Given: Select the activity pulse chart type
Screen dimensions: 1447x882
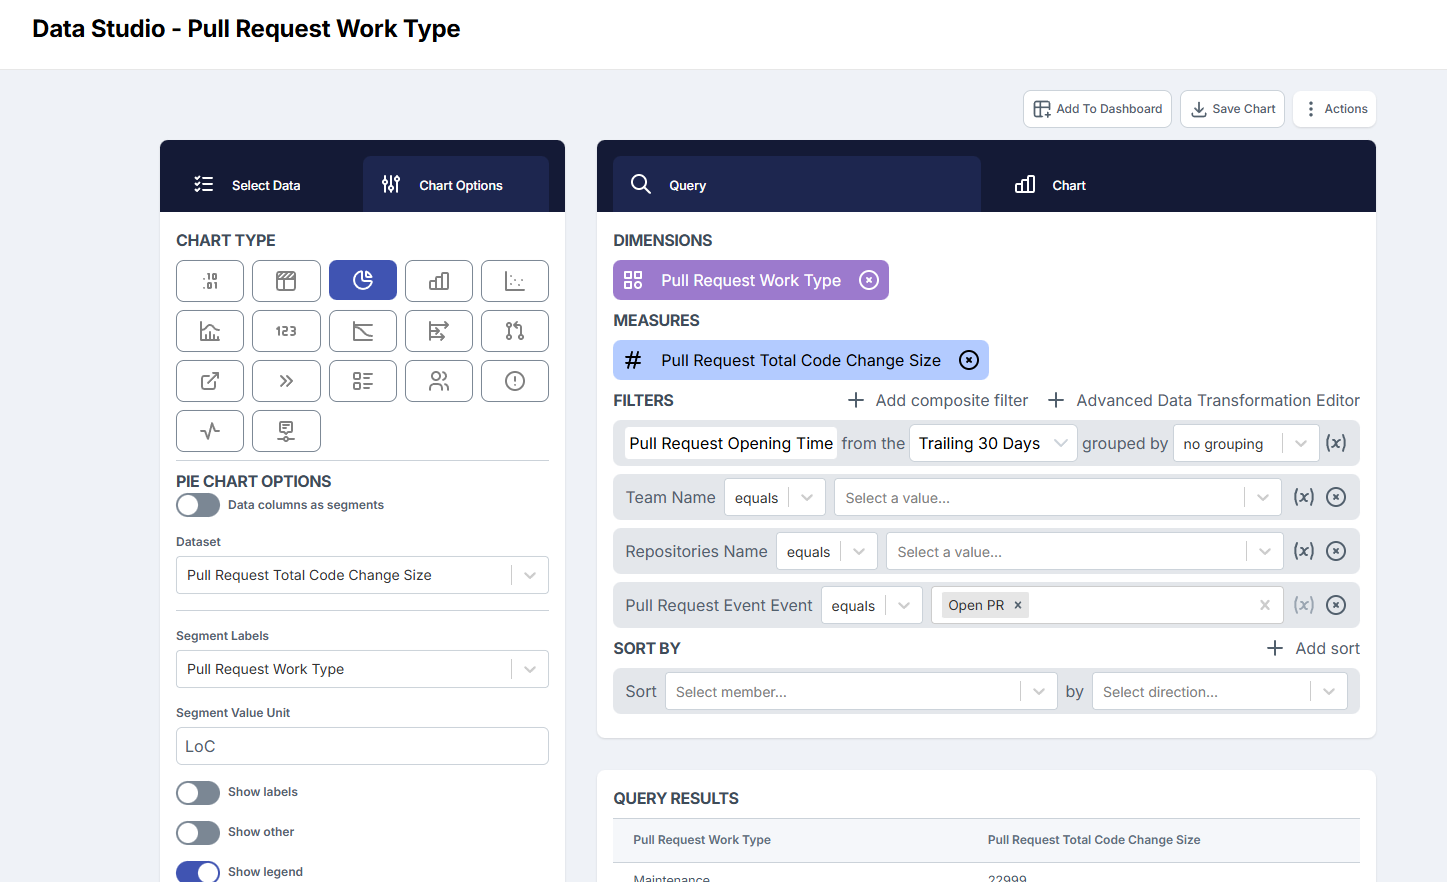Looking at the screenshot, I should 210,431.
